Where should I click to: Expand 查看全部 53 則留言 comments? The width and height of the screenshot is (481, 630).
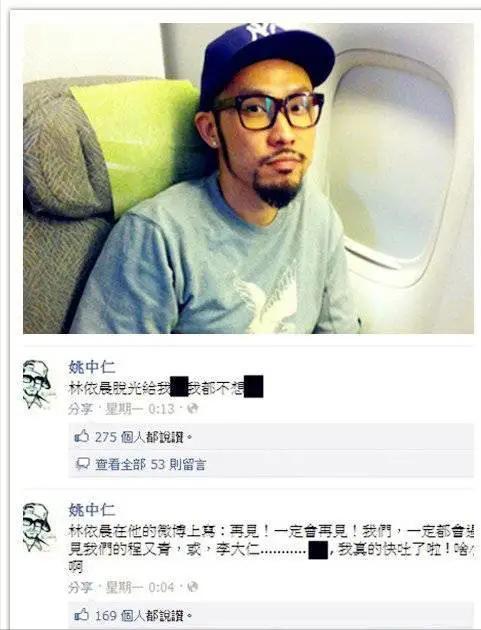tap(150, 464)
